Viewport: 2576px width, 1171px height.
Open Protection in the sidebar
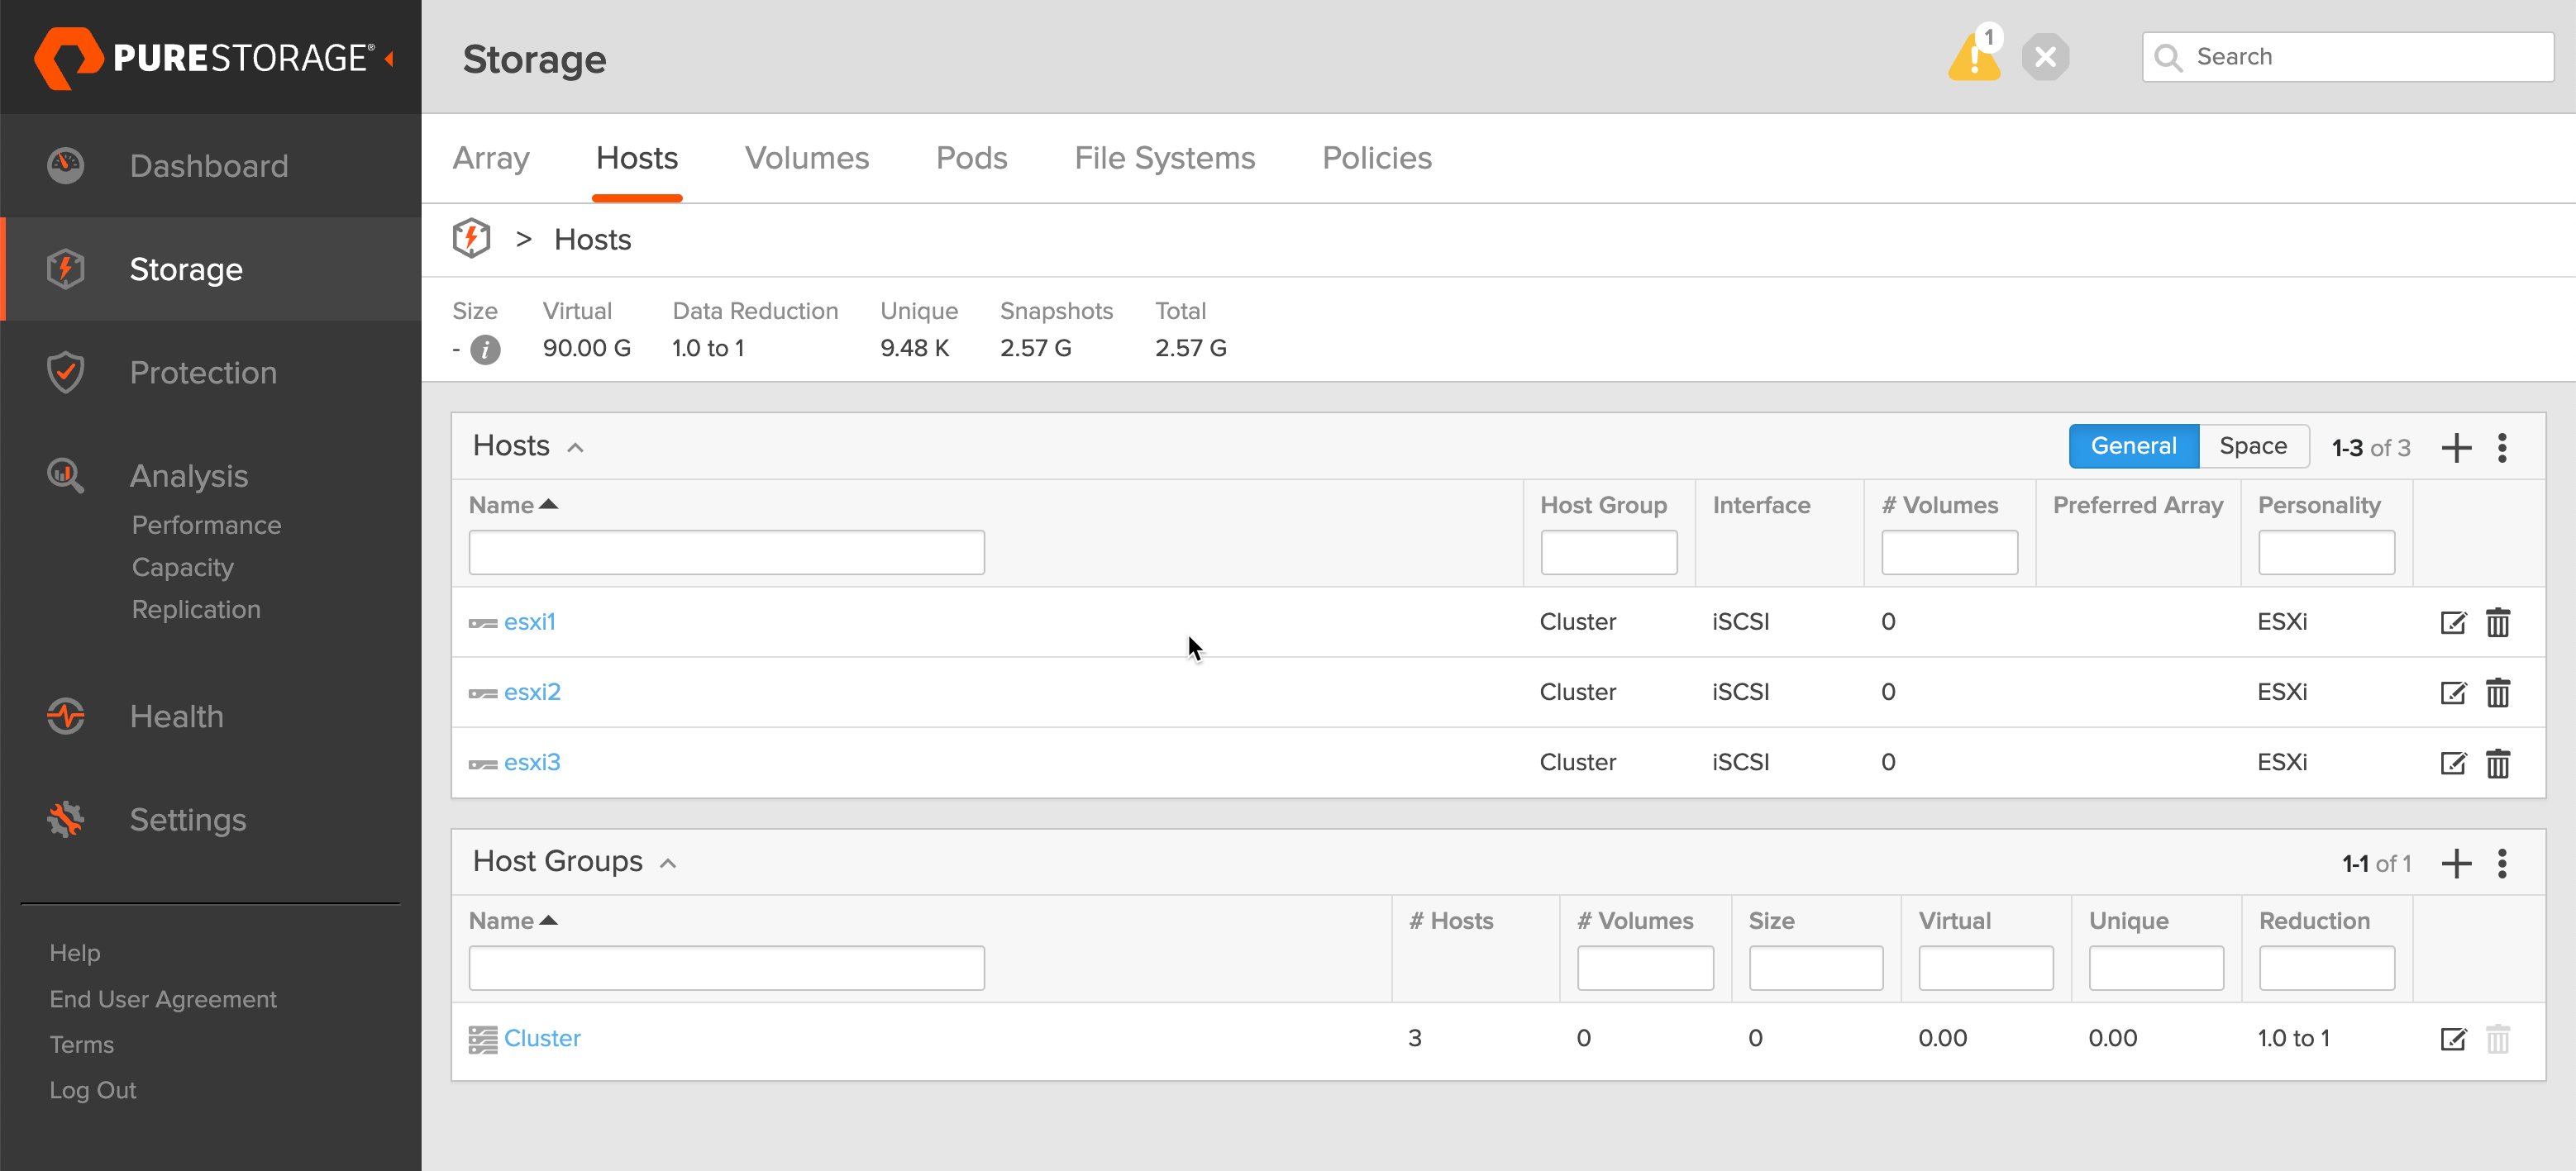coord(203,372)
